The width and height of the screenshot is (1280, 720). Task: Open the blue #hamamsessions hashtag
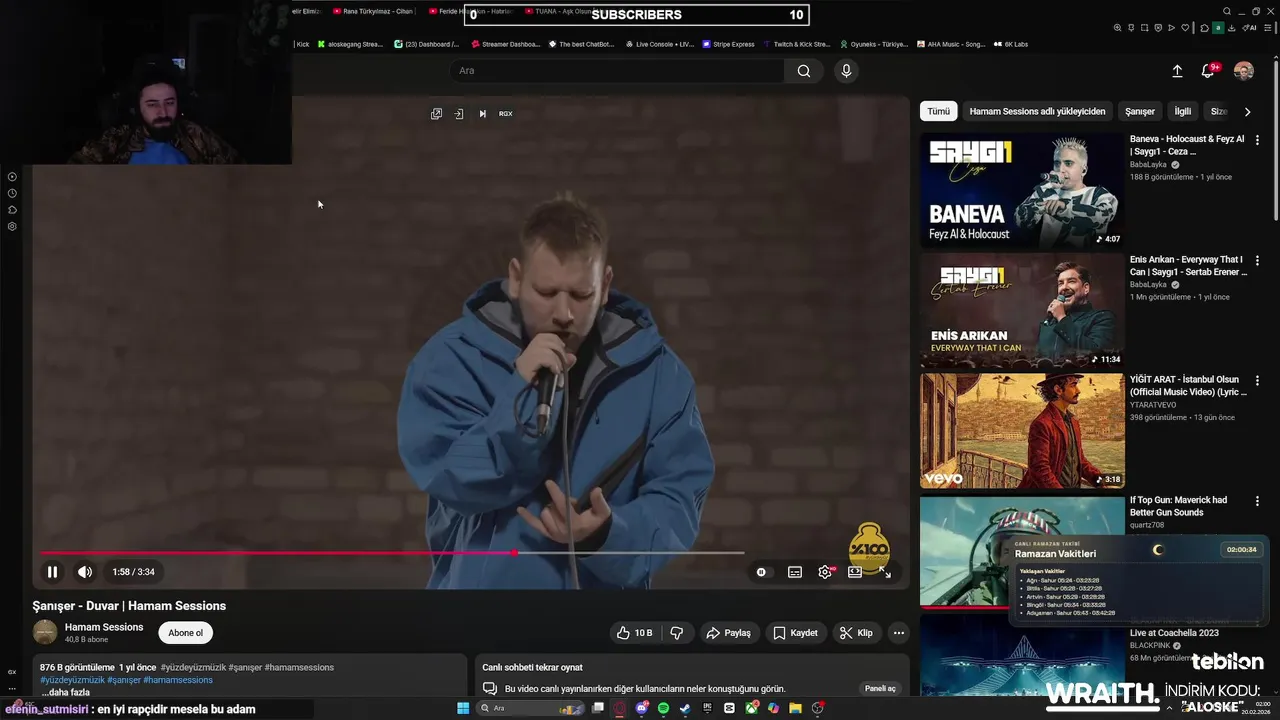pyautogui.click(x=178, y=680)
